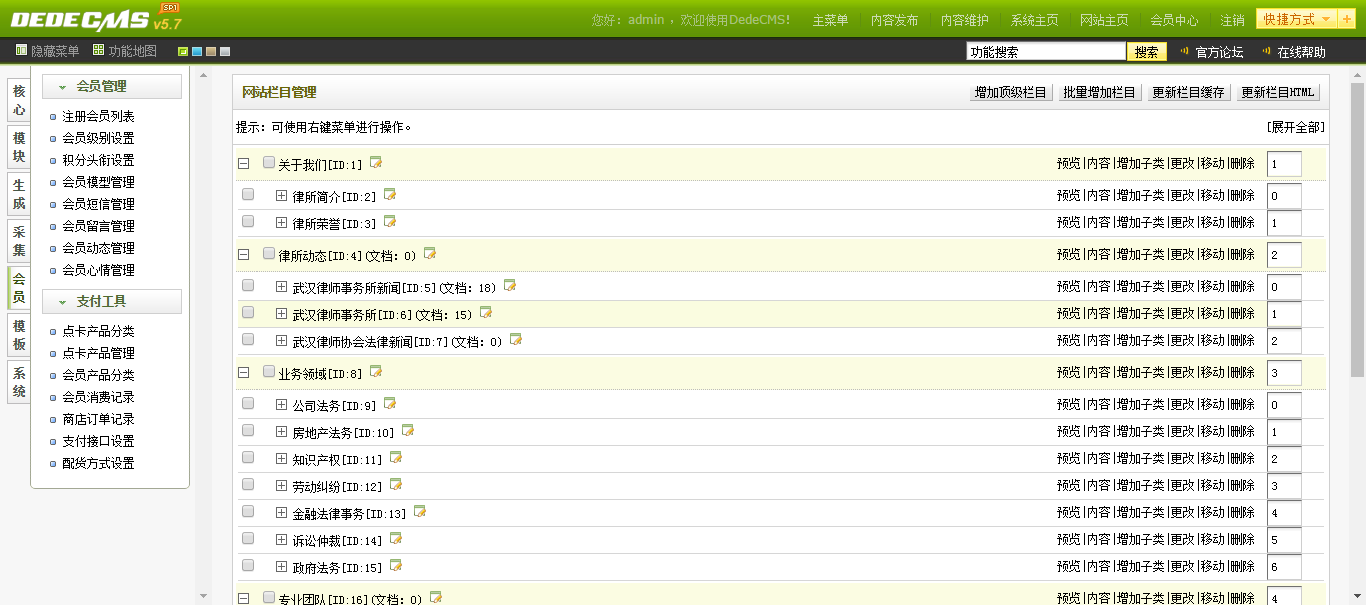Pick the blue skin color swatch
1366x605 pixels.
tap(197, 52)
